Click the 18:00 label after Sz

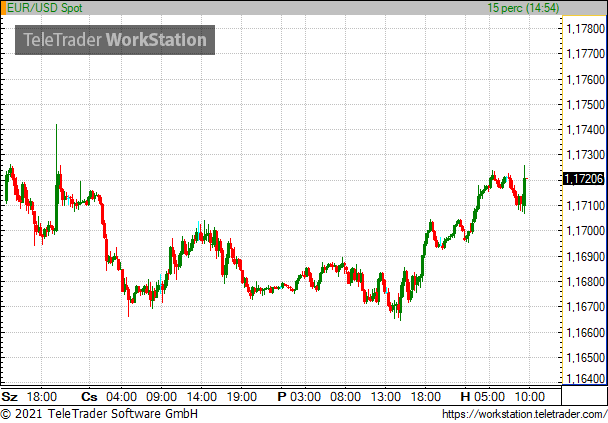pos(42,397)
